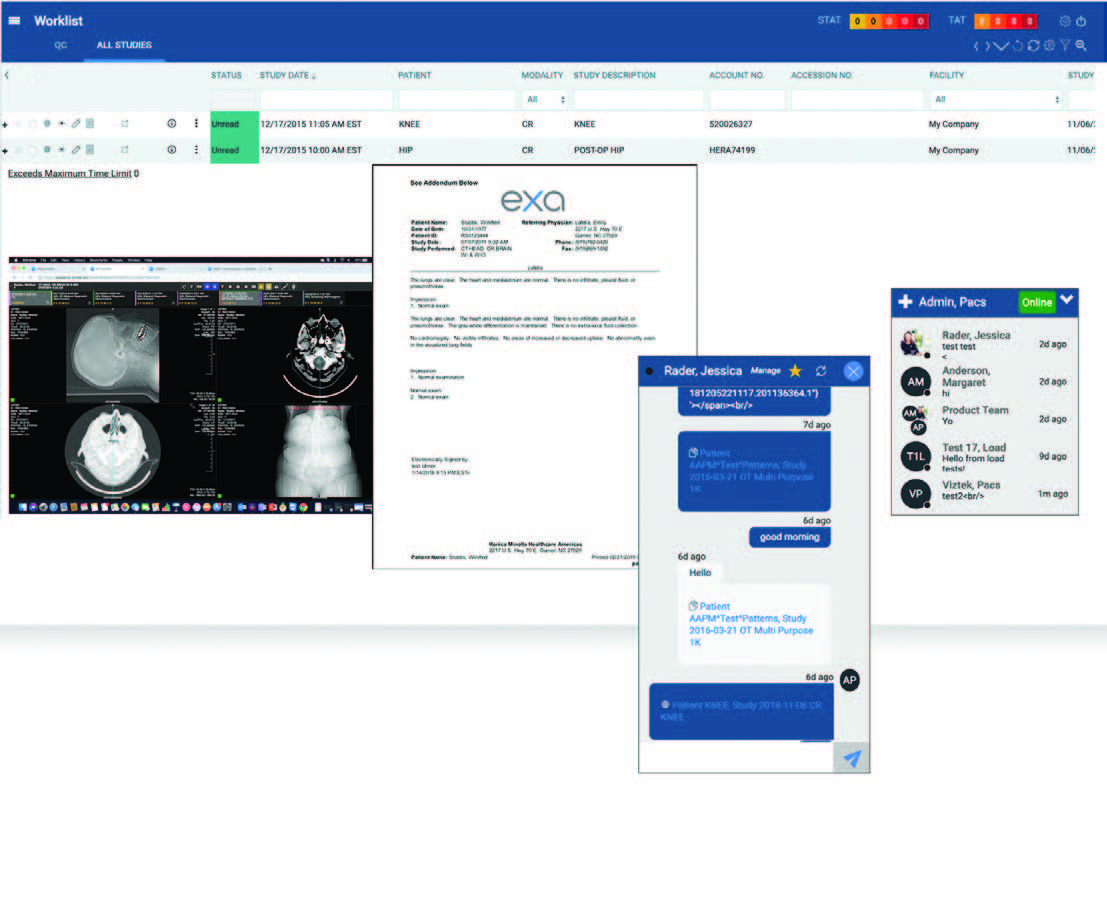
Task: Select the header checkbox for all studies
Action: coord(32,78)
